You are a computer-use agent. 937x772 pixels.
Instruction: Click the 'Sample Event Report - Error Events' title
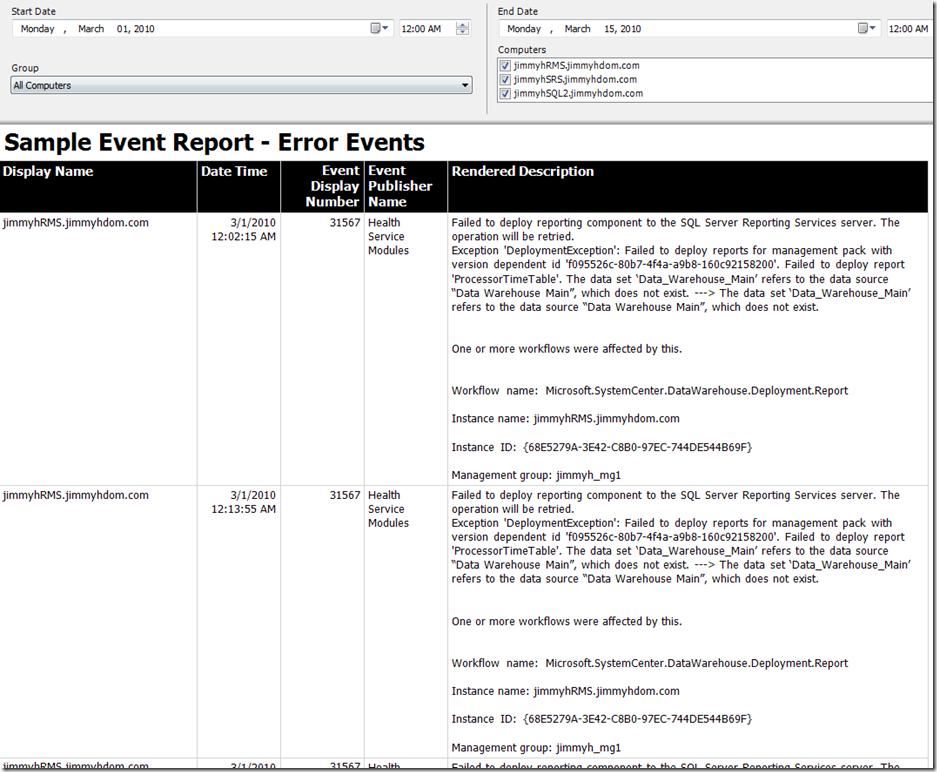215,143
